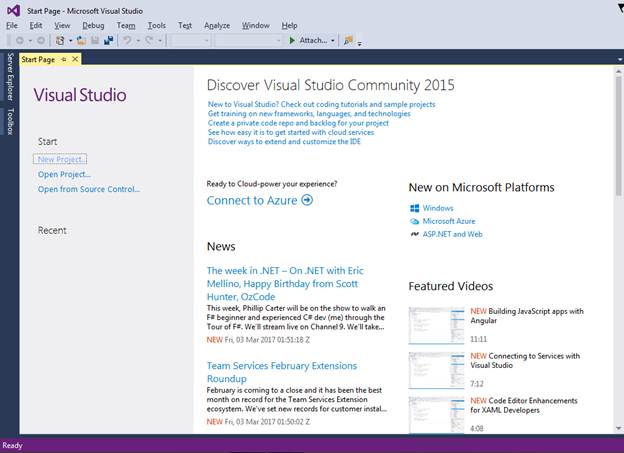624x453 pixels.
Task: Click the New Project... link
Action: pos(61,159)
